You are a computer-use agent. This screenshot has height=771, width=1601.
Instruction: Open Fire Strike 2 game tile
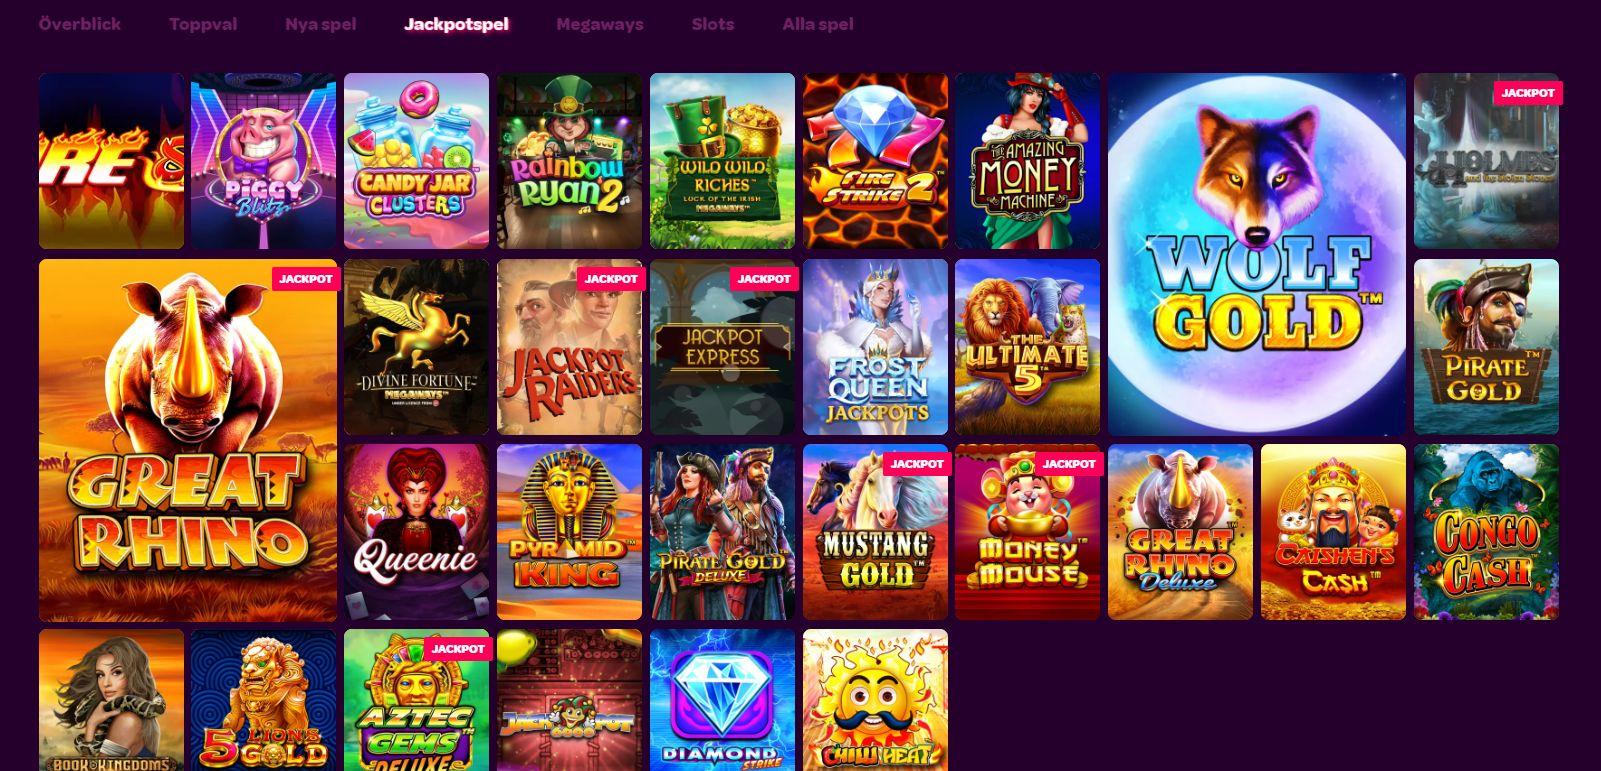(875, 161)
